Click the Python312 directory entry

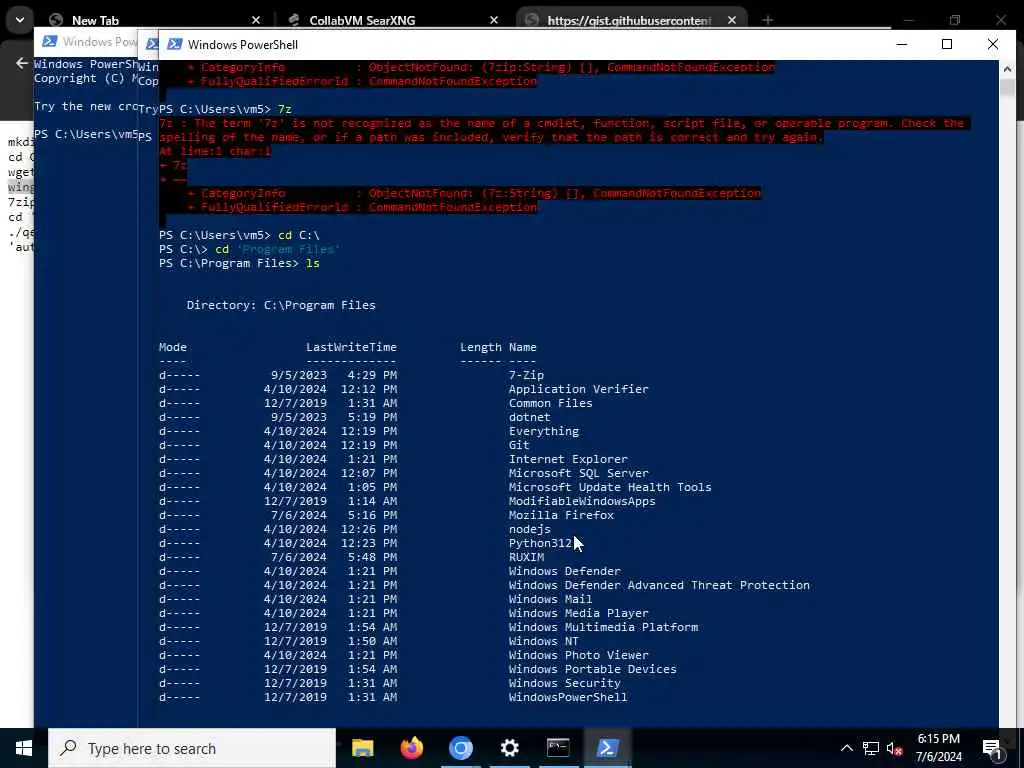tap(540, 543)
